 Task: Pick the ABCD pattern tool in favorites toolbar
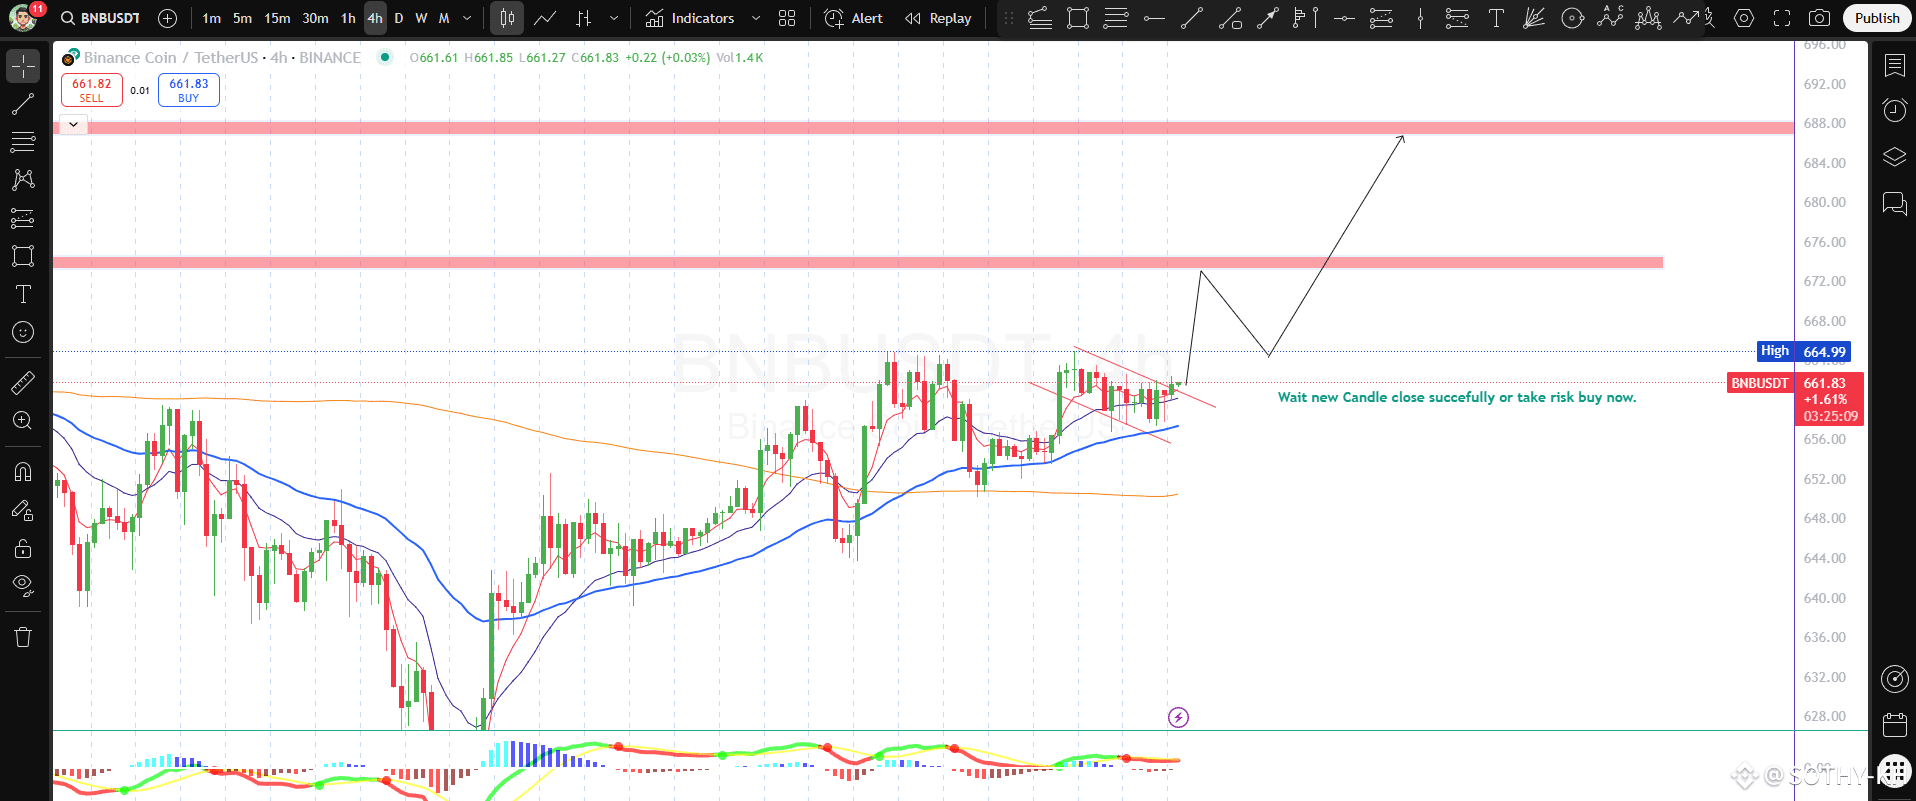tap(1610, 18)
